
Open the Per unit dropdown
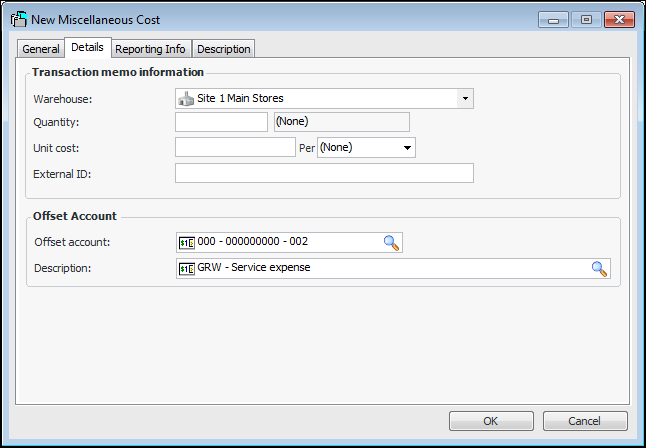click(407, 148)
